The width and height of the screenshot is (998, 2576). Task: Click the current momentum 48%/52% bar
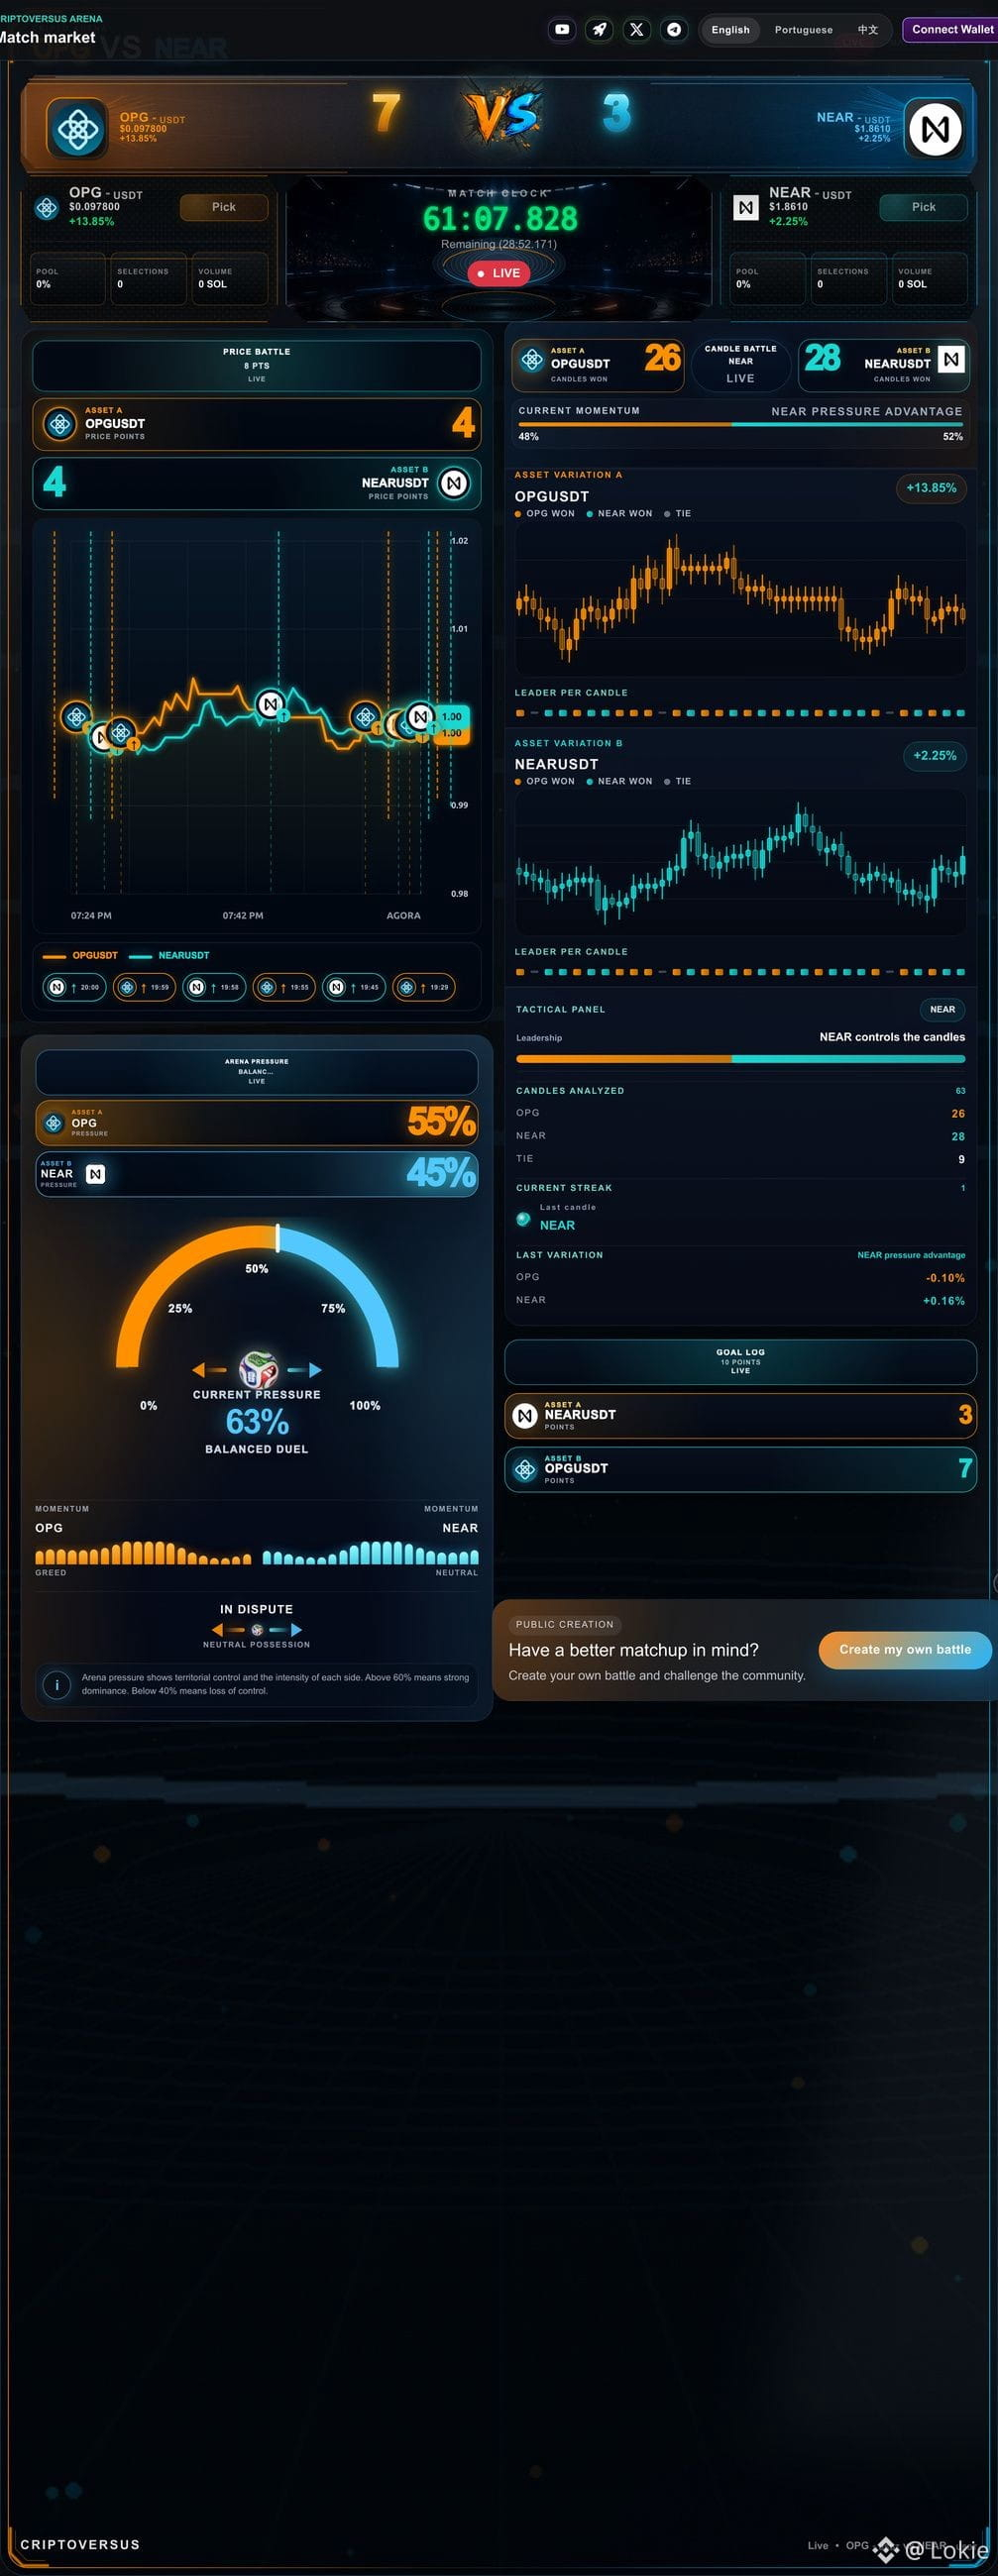click(x=740, y=424)
